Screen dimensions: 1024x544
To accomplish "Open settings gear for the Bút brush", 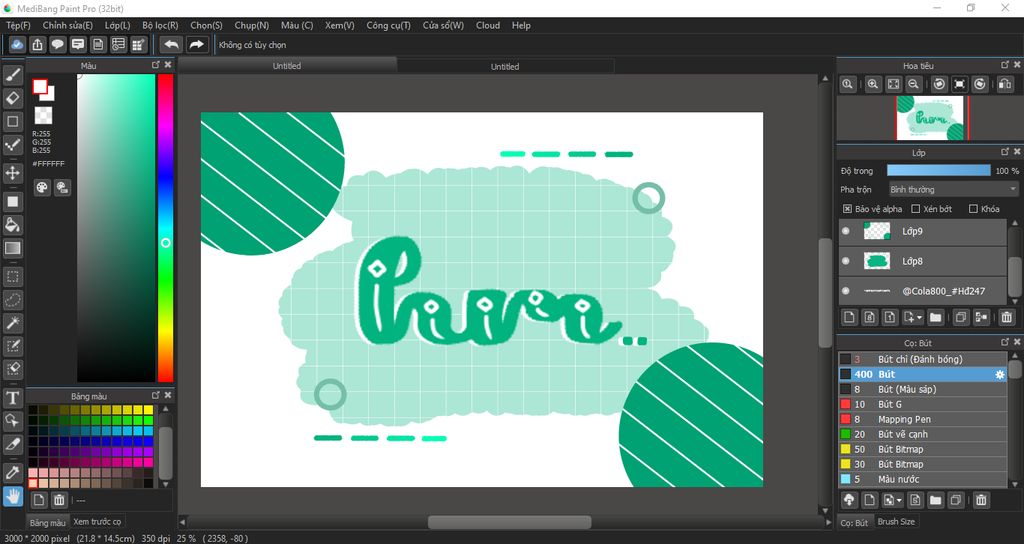I will 999,375.
